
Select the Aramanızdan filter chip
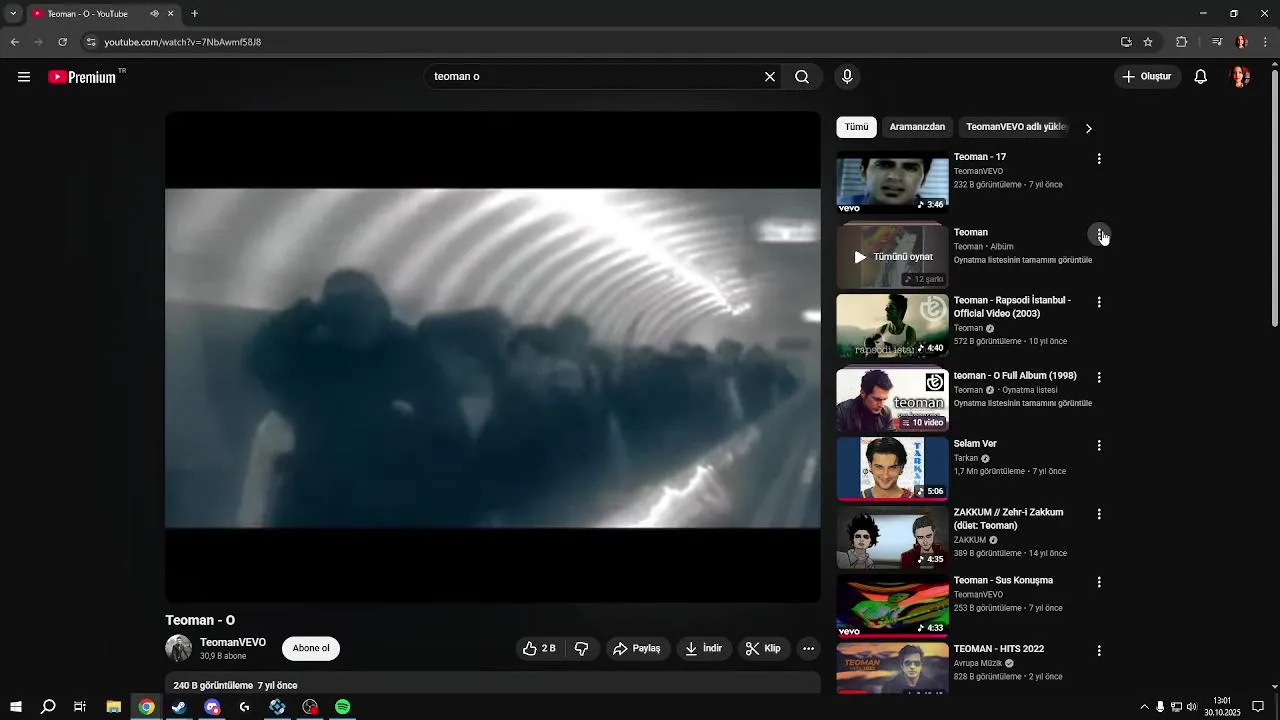[x=917, y=127]
